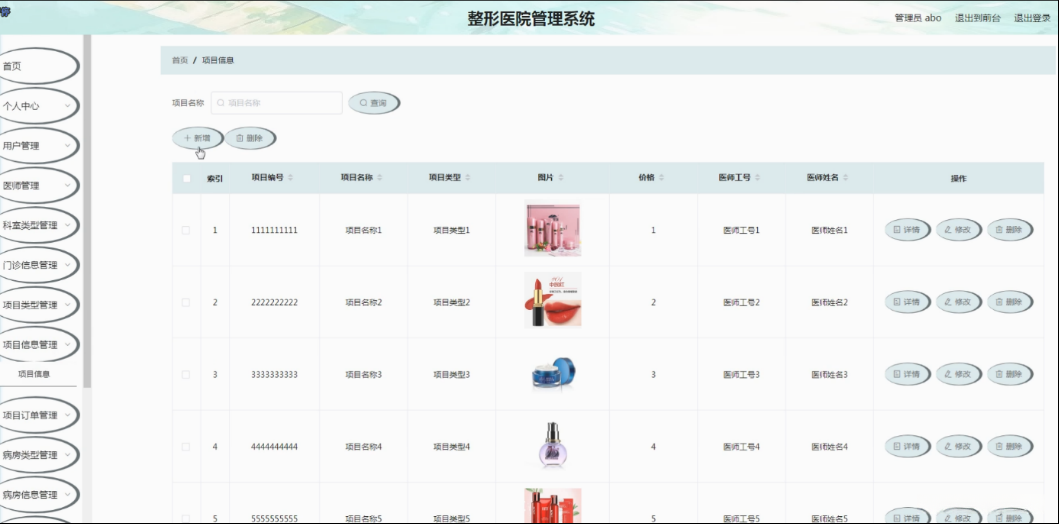The height and width of the screenshot is (524, 1059).
Task: Expand the 用户管理 sidebar menu
Action: pos(37,146)
